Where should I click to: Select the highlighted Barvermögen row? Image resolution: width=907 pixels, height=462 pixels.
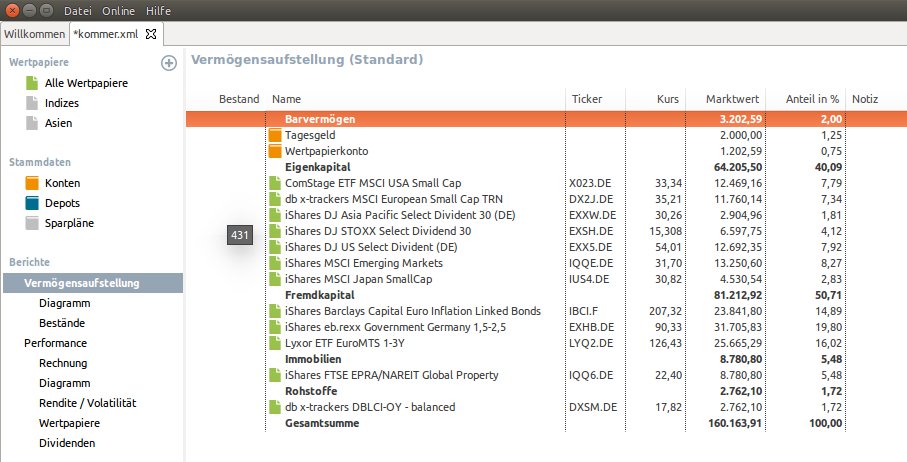point(546,119)
